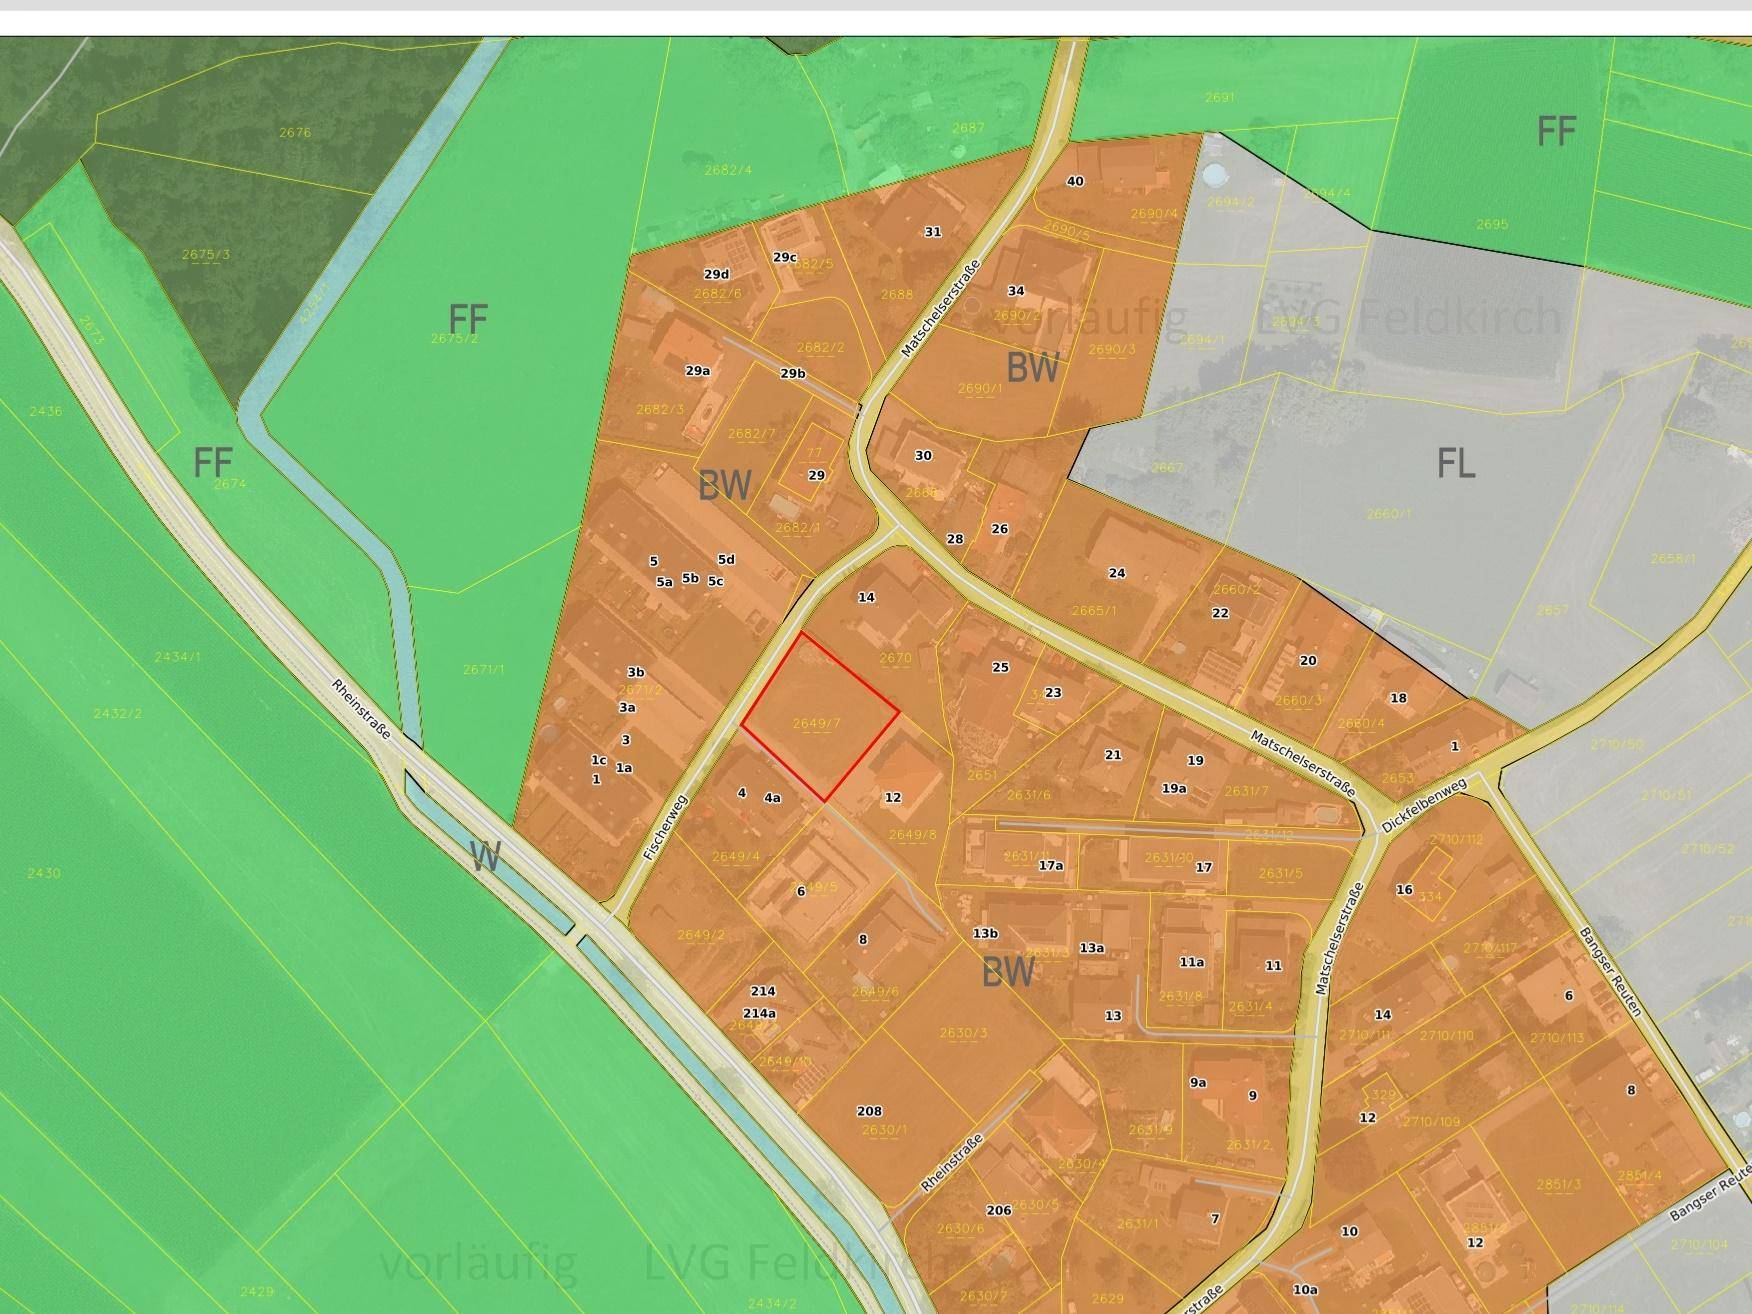Click parcel label 2430
1752x1314 pixels.
click(x=44, y=874)
